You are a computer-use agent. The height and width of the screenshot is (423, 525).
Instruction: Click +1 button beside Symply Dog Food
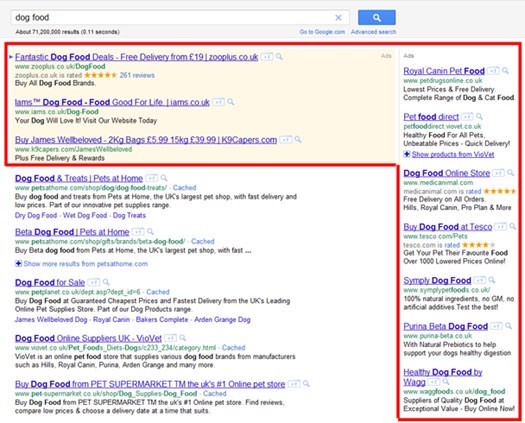[x=480, y=280]
